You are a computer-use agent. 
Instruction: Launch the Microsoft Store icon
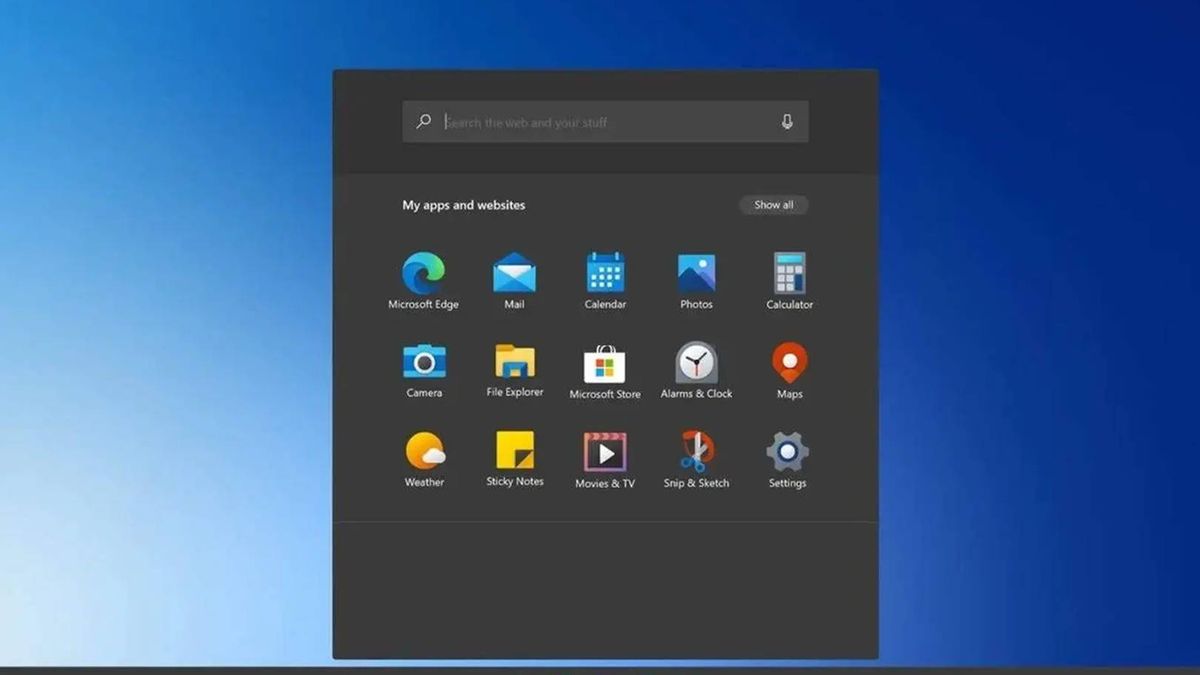(605, 363)
